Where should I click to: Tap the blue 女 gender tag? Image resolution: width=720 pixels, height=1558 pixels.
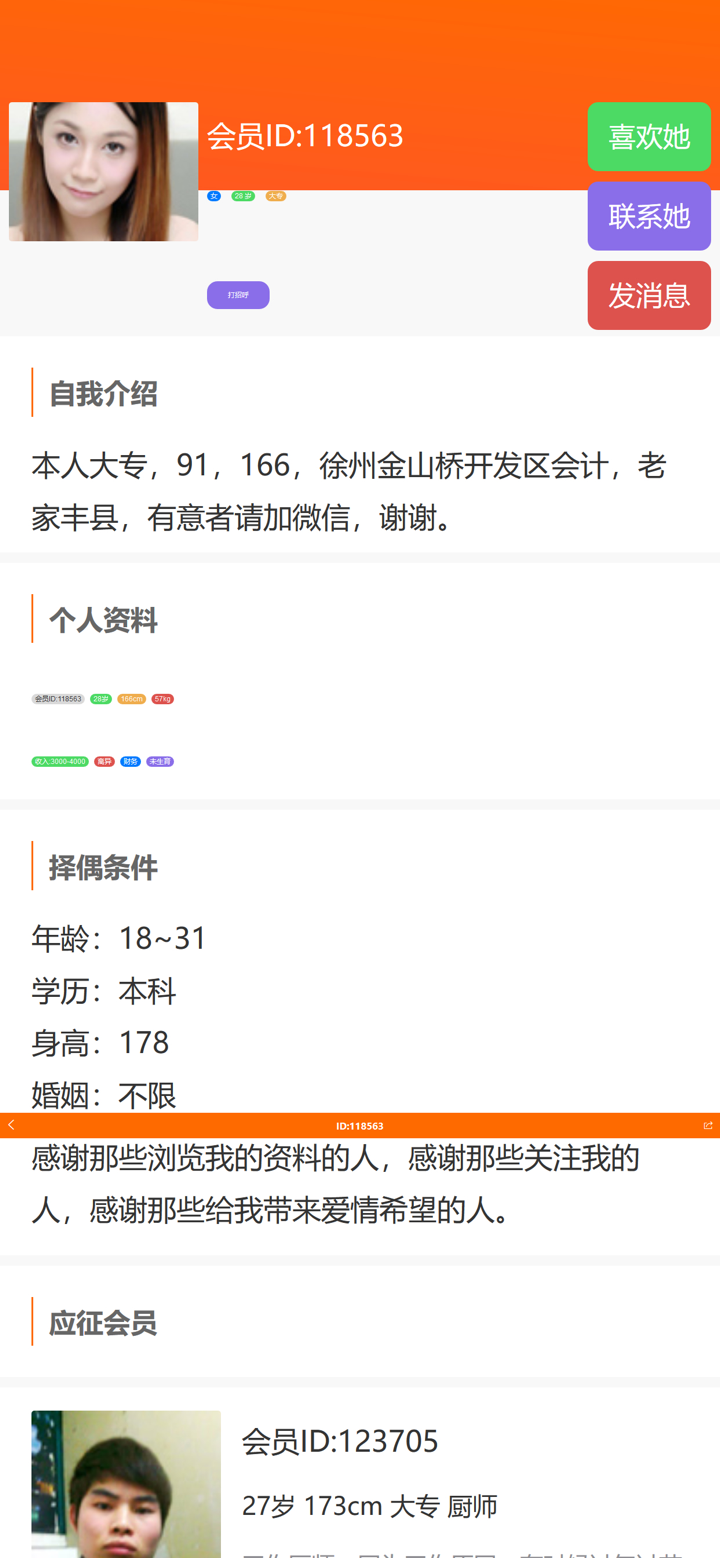pos(214,196)
